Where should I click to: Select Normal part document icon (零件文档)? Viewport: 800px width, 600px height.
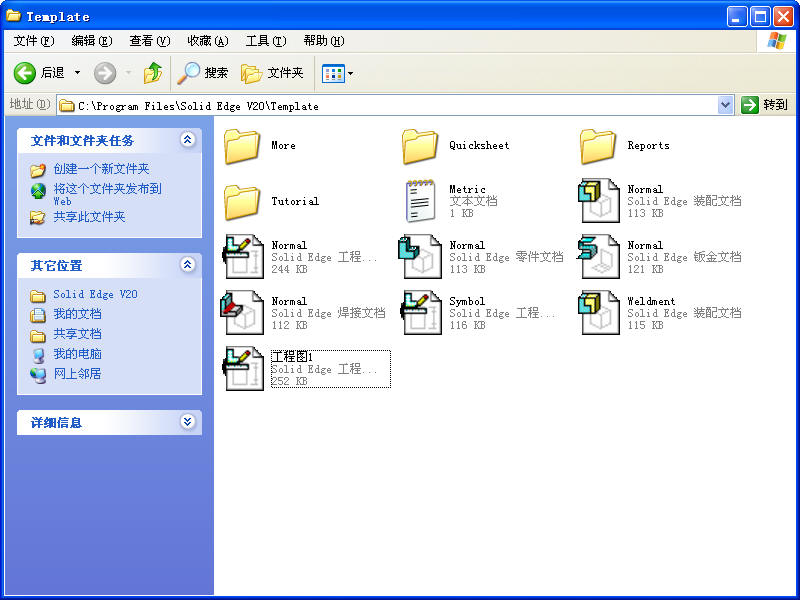coord(420,257)
